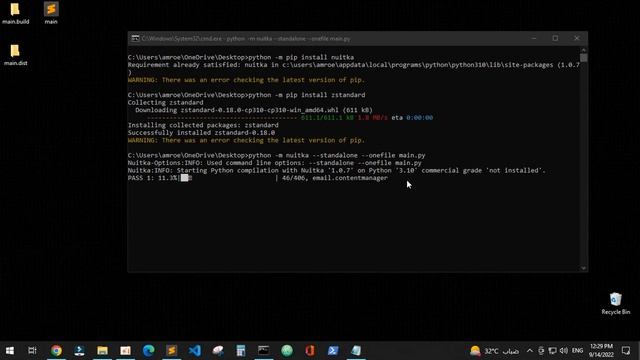Click the cmd scrollbar down arrow
The width and height of the screenshot is (640, 360).
[584, 268]
